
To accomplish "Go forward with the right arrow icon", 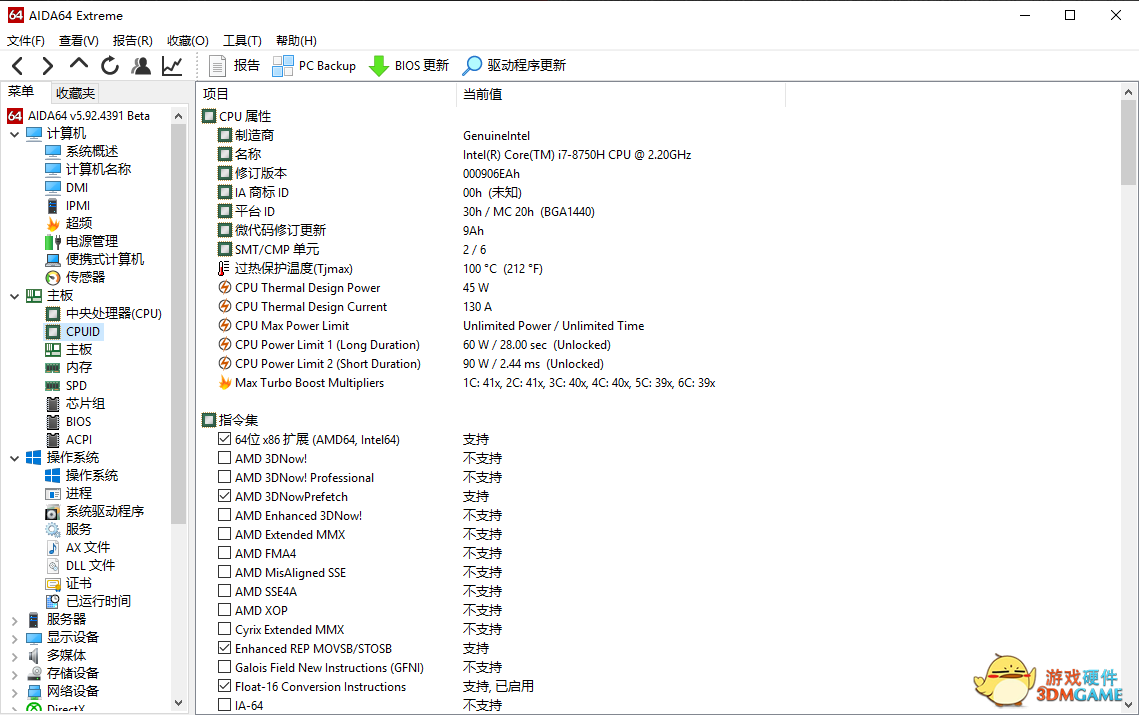I will [x=48, y=66].
